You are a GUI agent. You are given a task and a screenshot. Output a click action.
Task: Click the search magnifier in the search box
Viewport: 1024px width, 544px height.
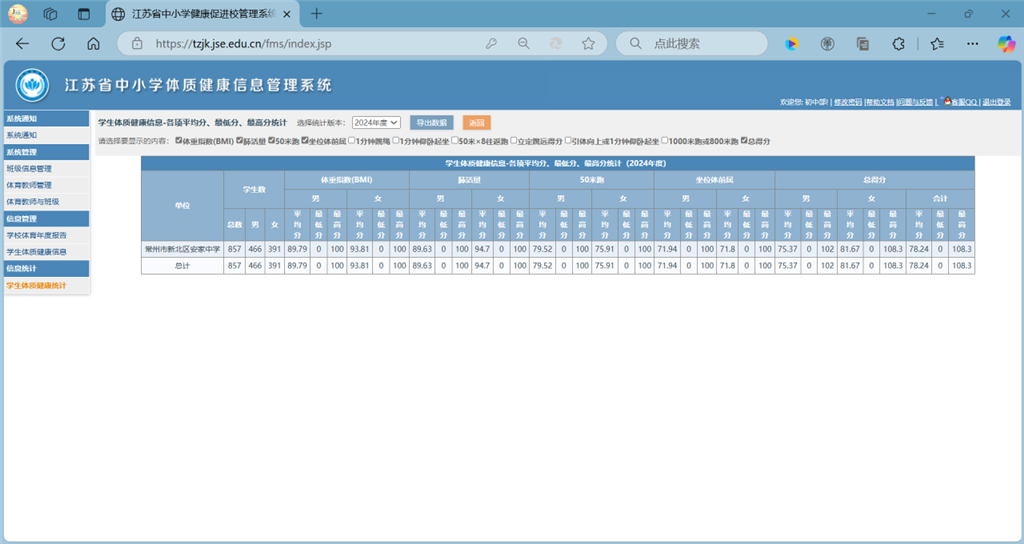[635, 44]
